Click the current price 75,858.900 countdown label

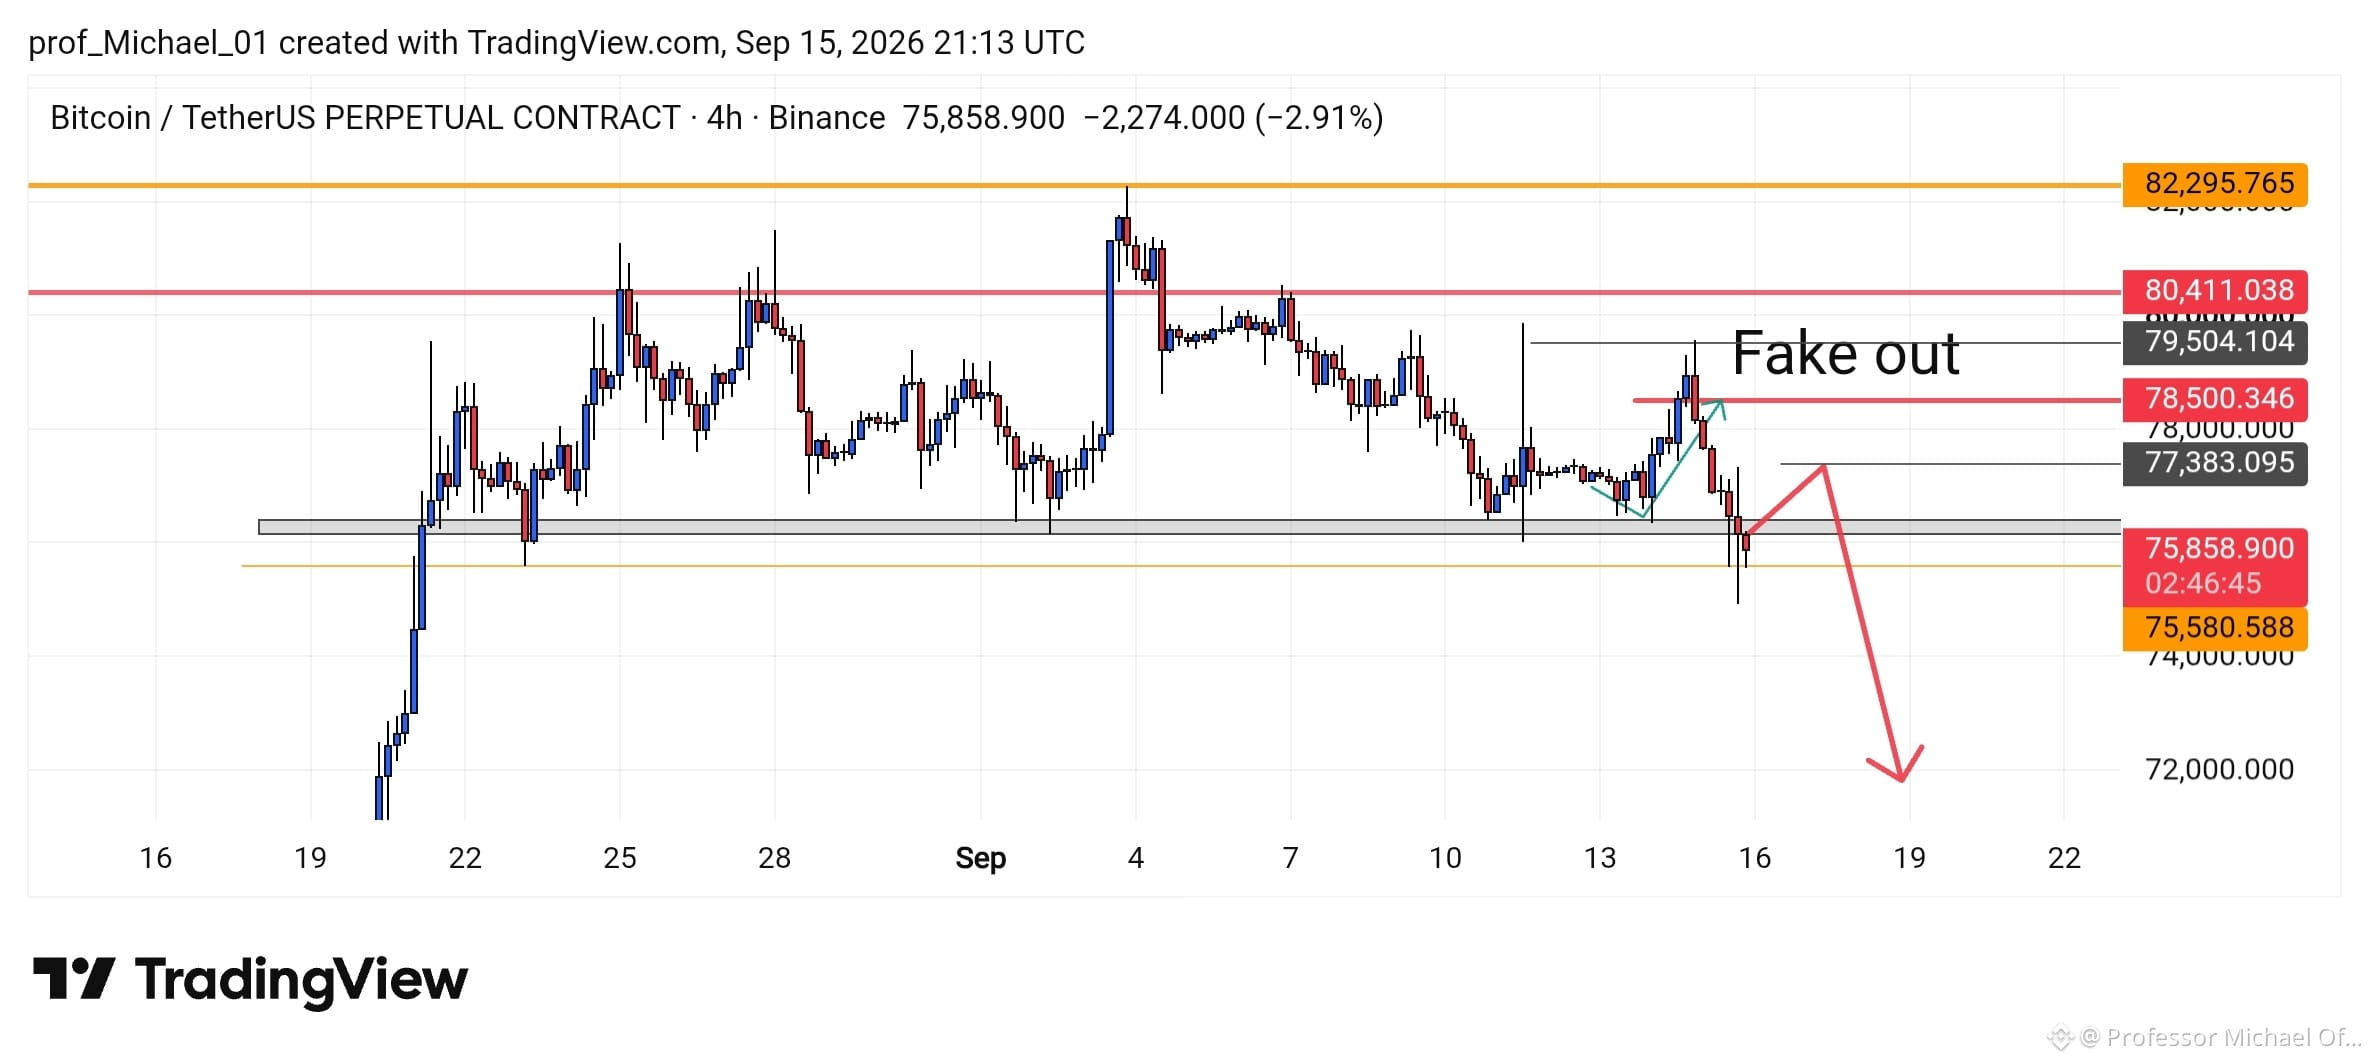click(2215, 566)
